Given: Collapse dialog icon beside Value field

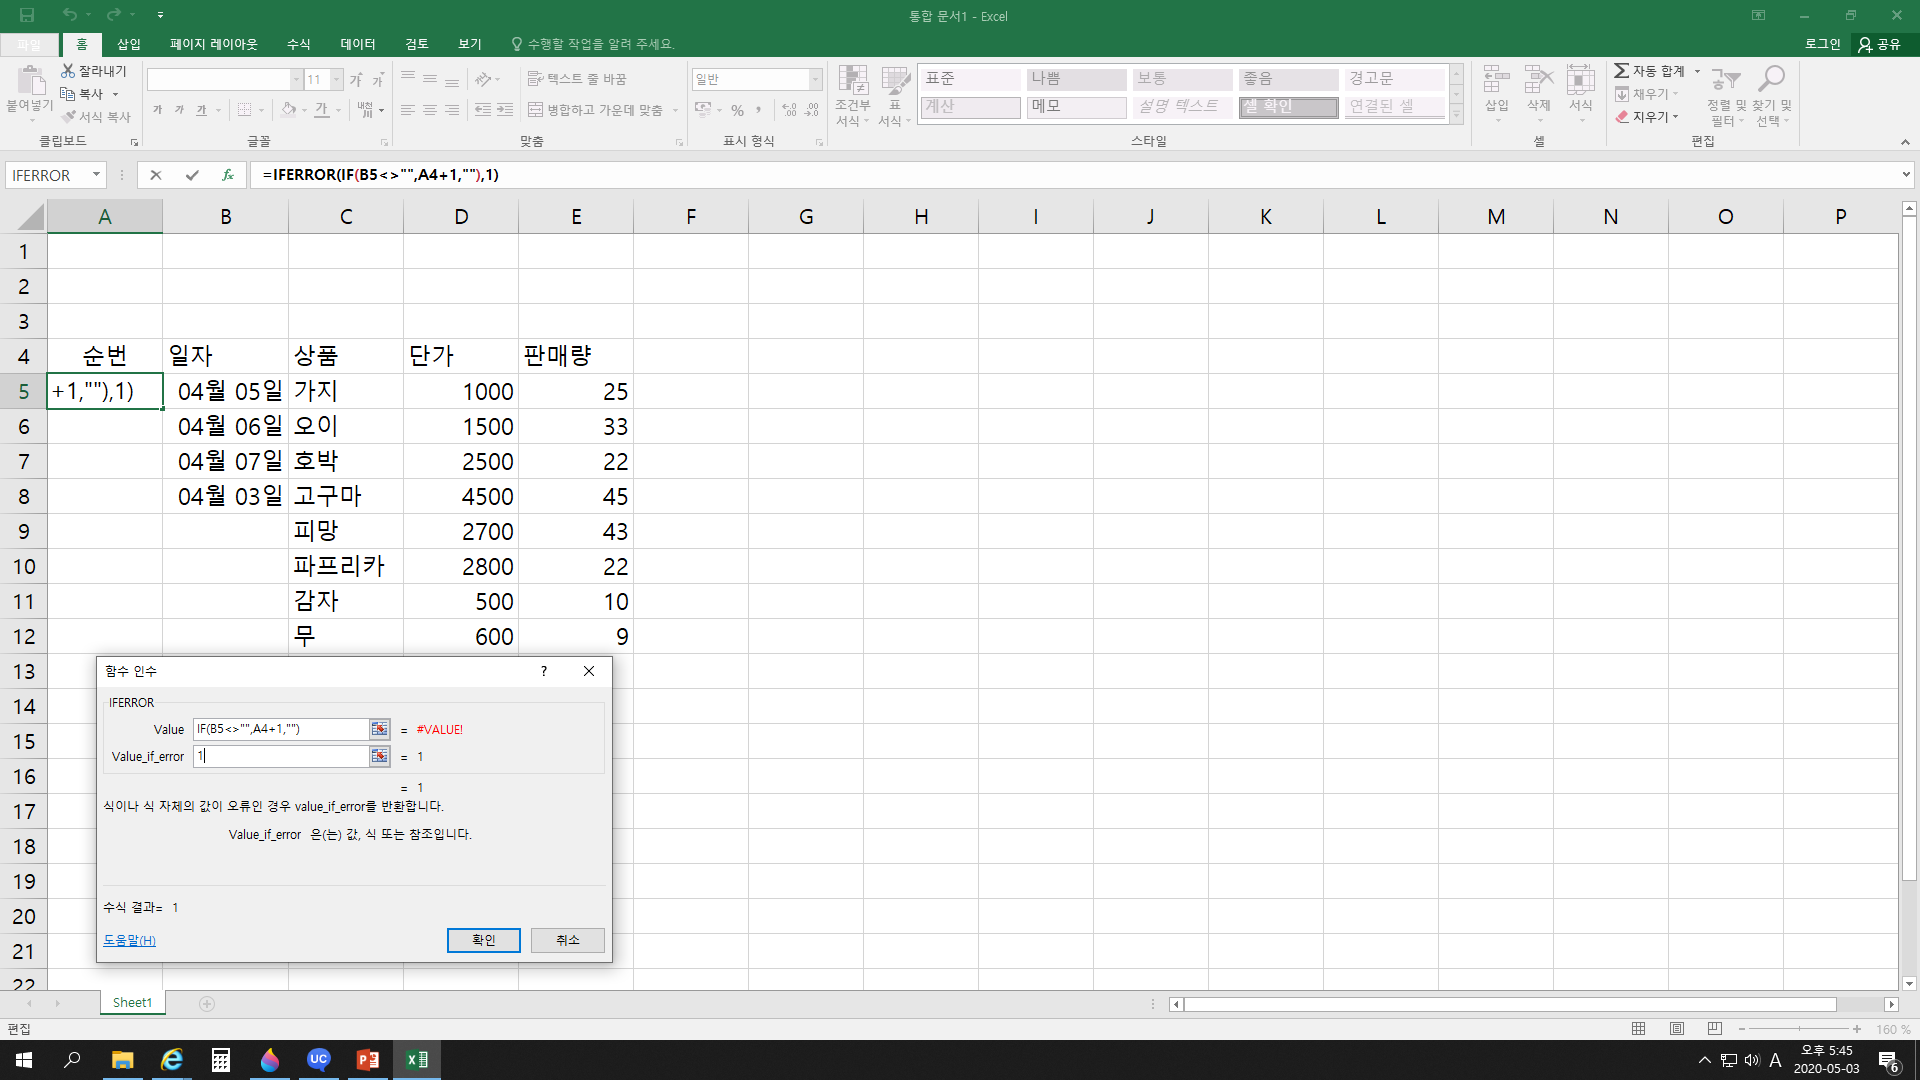Looking at the screenshot, I should [379, 729].
